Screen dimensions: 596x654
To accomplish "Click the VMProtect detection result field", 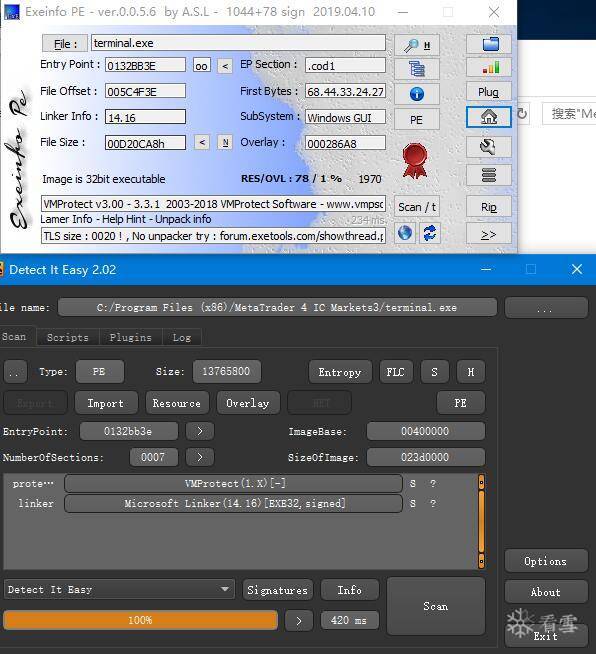I will coord(213,204).
